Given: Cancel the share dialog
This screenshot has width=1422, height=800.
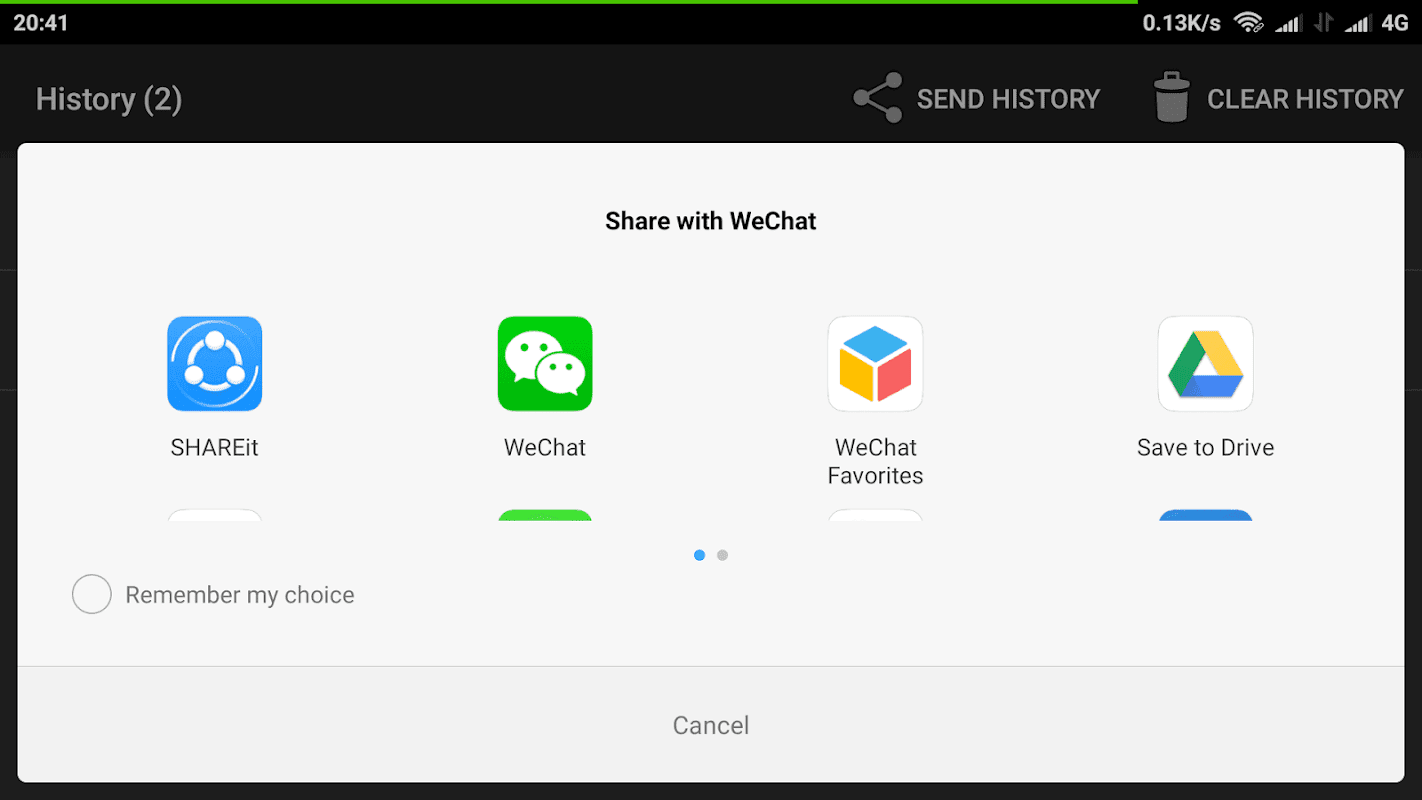Looking at the screenshot, I should (x=711, y=725).
